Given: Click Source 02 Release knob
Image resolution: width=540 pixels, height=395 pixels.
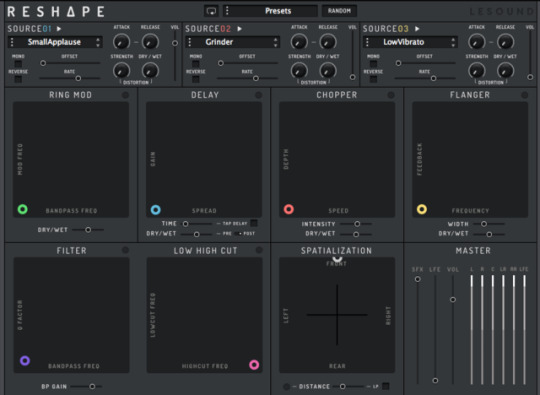Looking at the screenshot, I should (328, 42).
